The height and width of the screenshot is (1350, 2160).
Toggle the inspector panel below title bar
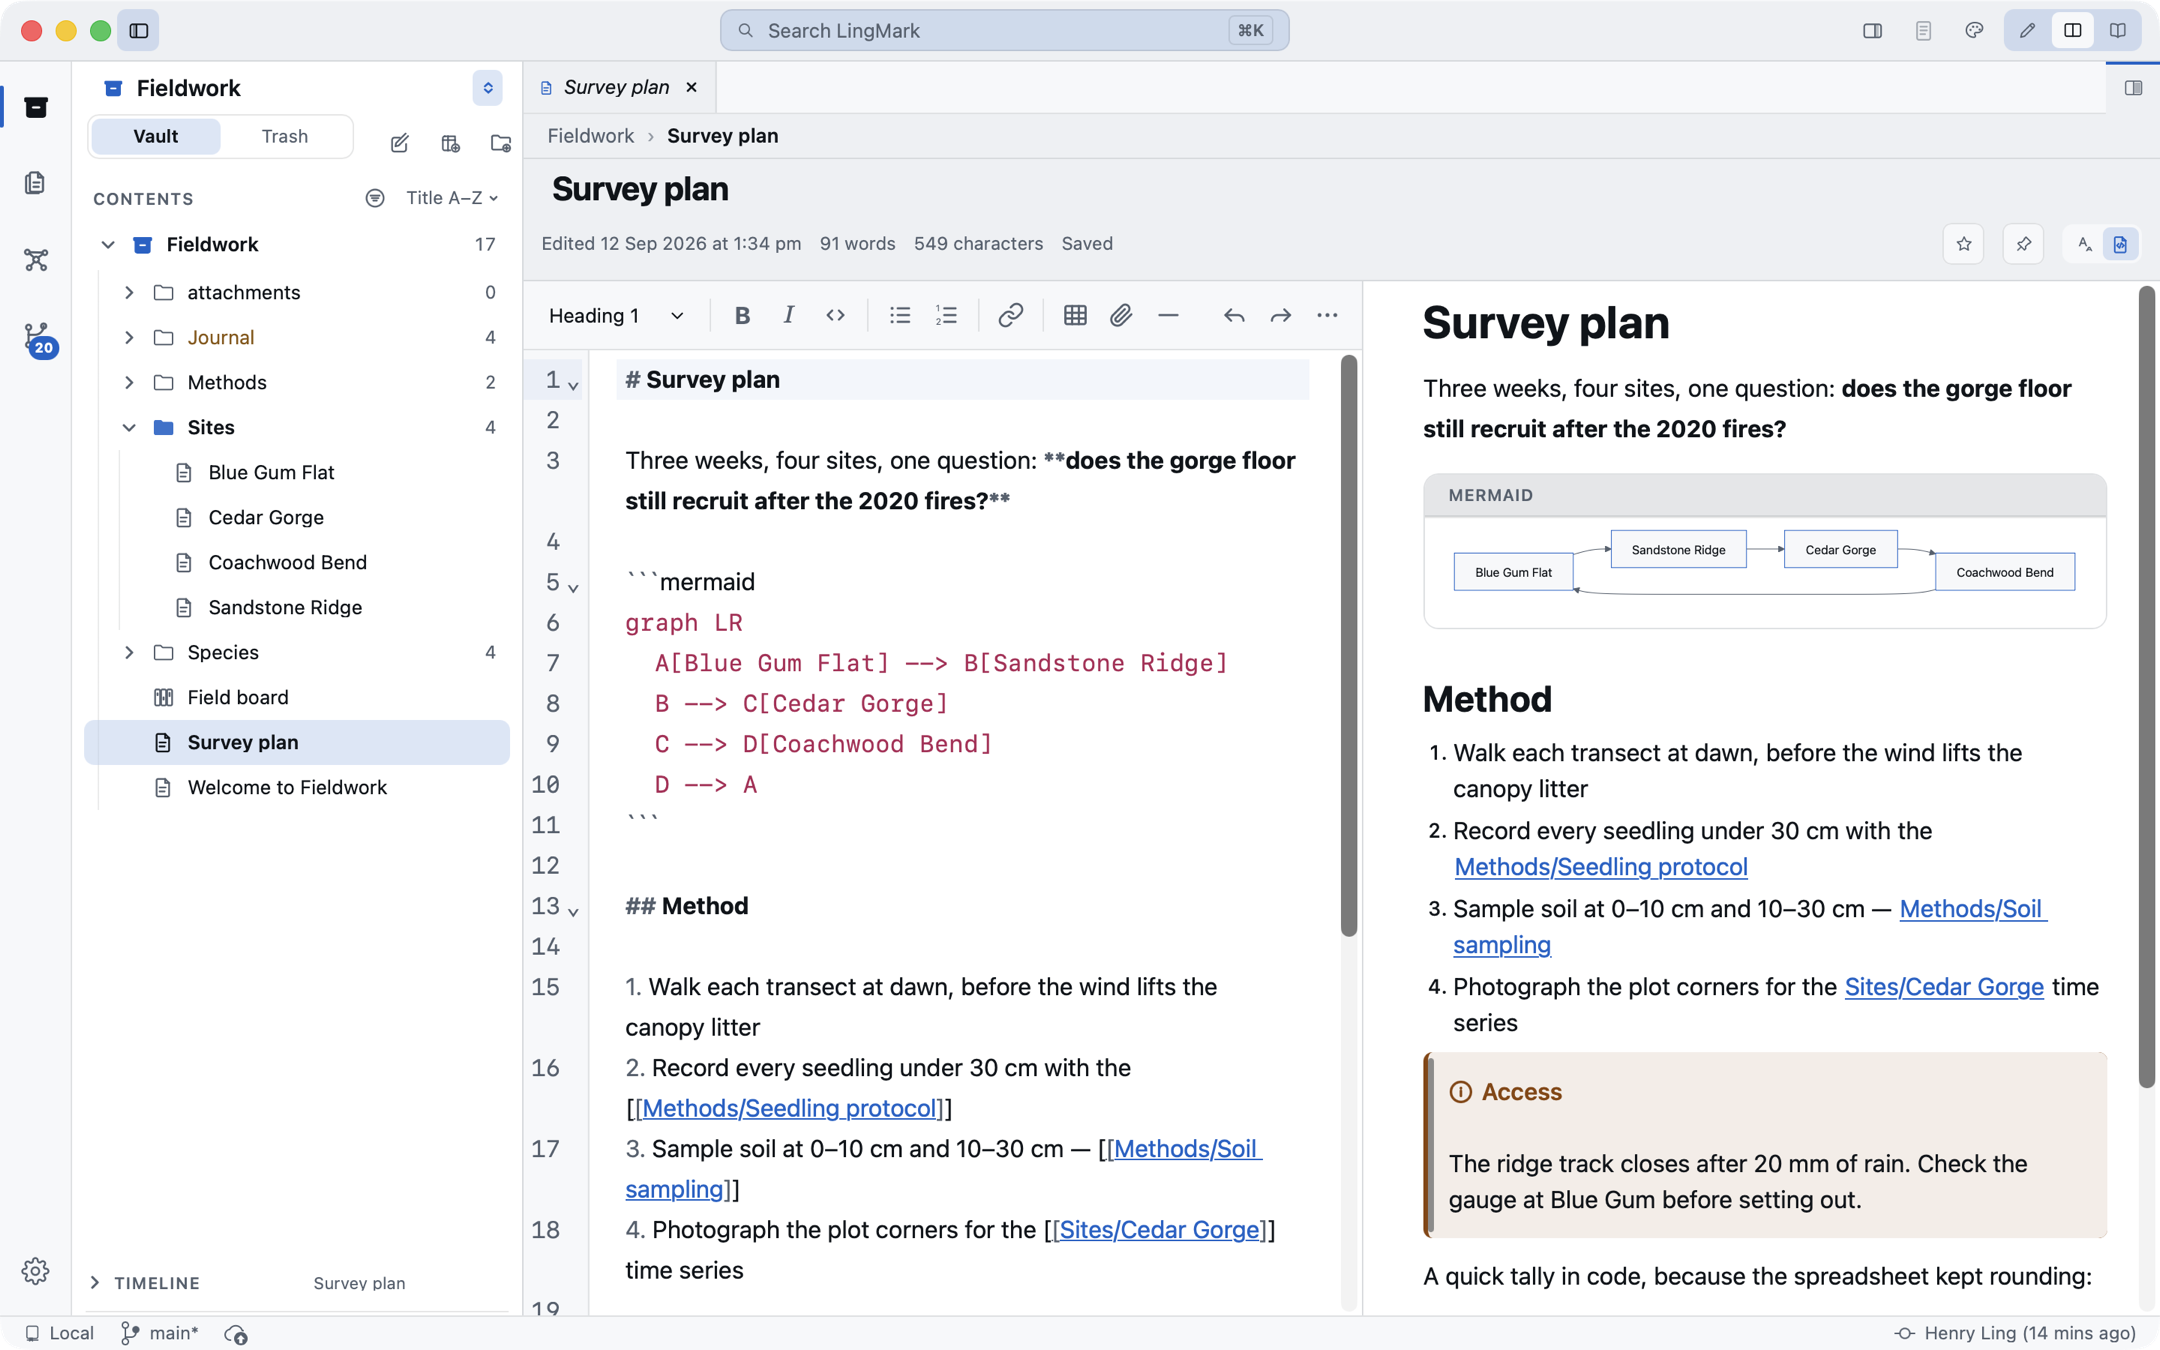2133,88
